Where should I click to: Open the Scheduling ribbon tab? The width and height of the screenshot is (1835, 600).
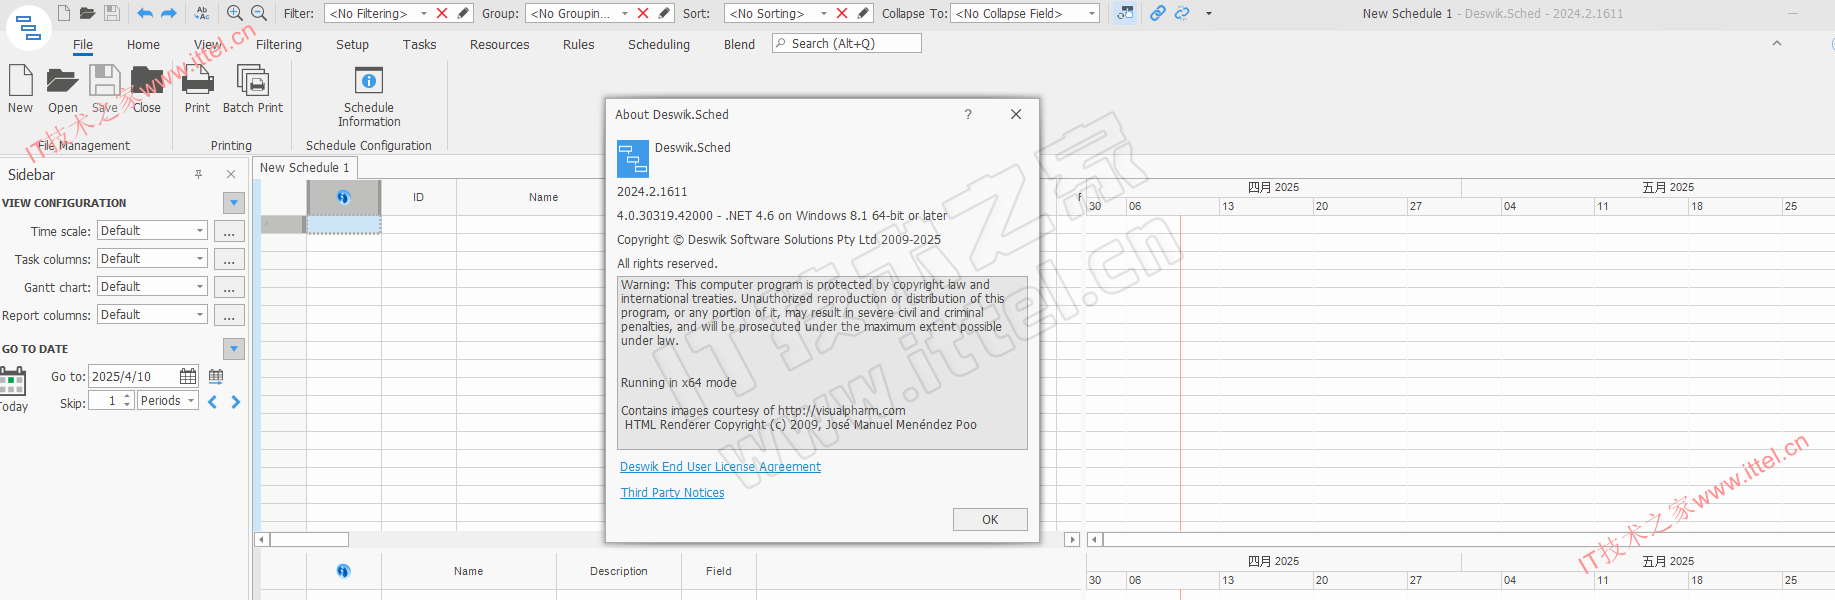coord(658,45)
